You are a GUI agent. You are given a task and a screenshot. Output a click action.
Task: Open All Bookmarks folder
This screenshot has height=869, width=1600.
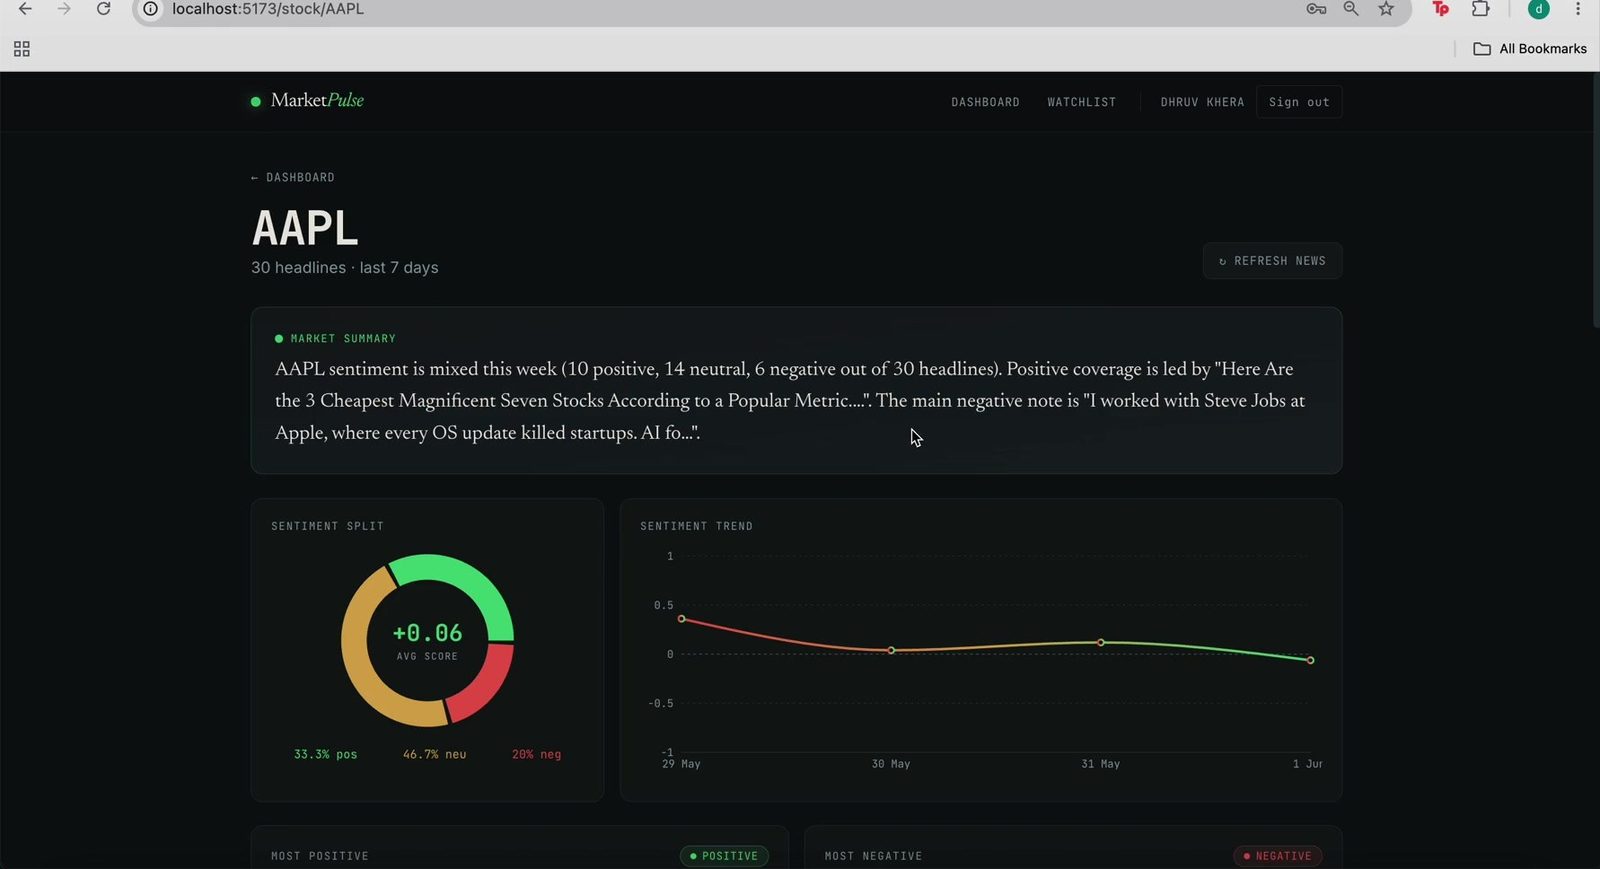point(1530,49)
